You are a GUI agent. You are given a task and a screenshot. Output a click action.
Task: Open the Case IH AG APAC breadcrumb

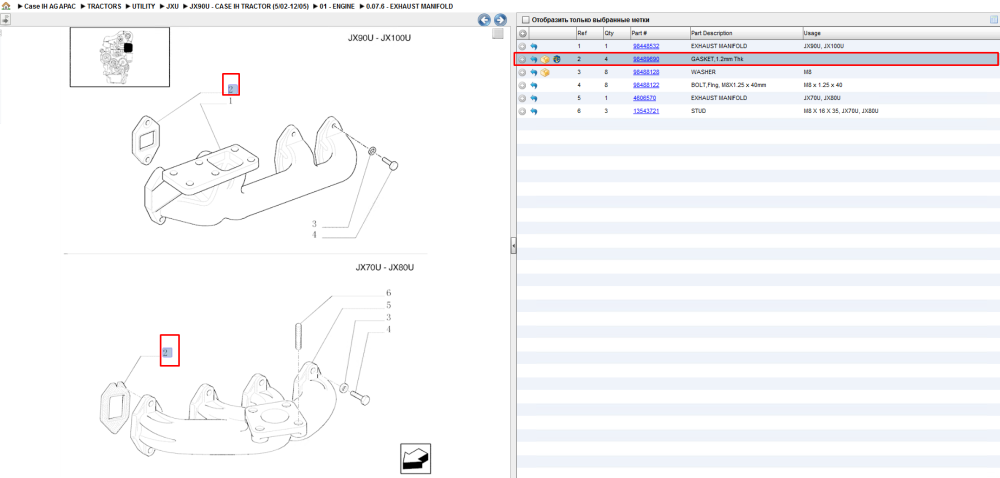click(x=49, y=6)
